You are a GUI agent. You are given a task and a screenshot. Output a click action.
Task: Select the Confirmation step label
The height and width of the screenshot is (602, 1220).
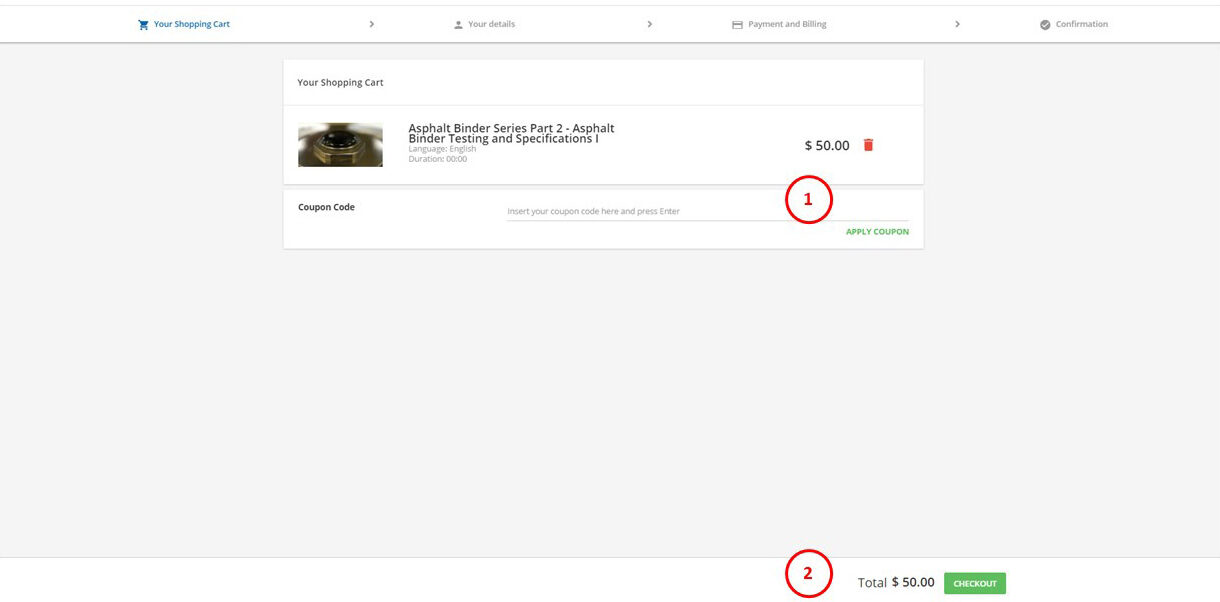1081,24
